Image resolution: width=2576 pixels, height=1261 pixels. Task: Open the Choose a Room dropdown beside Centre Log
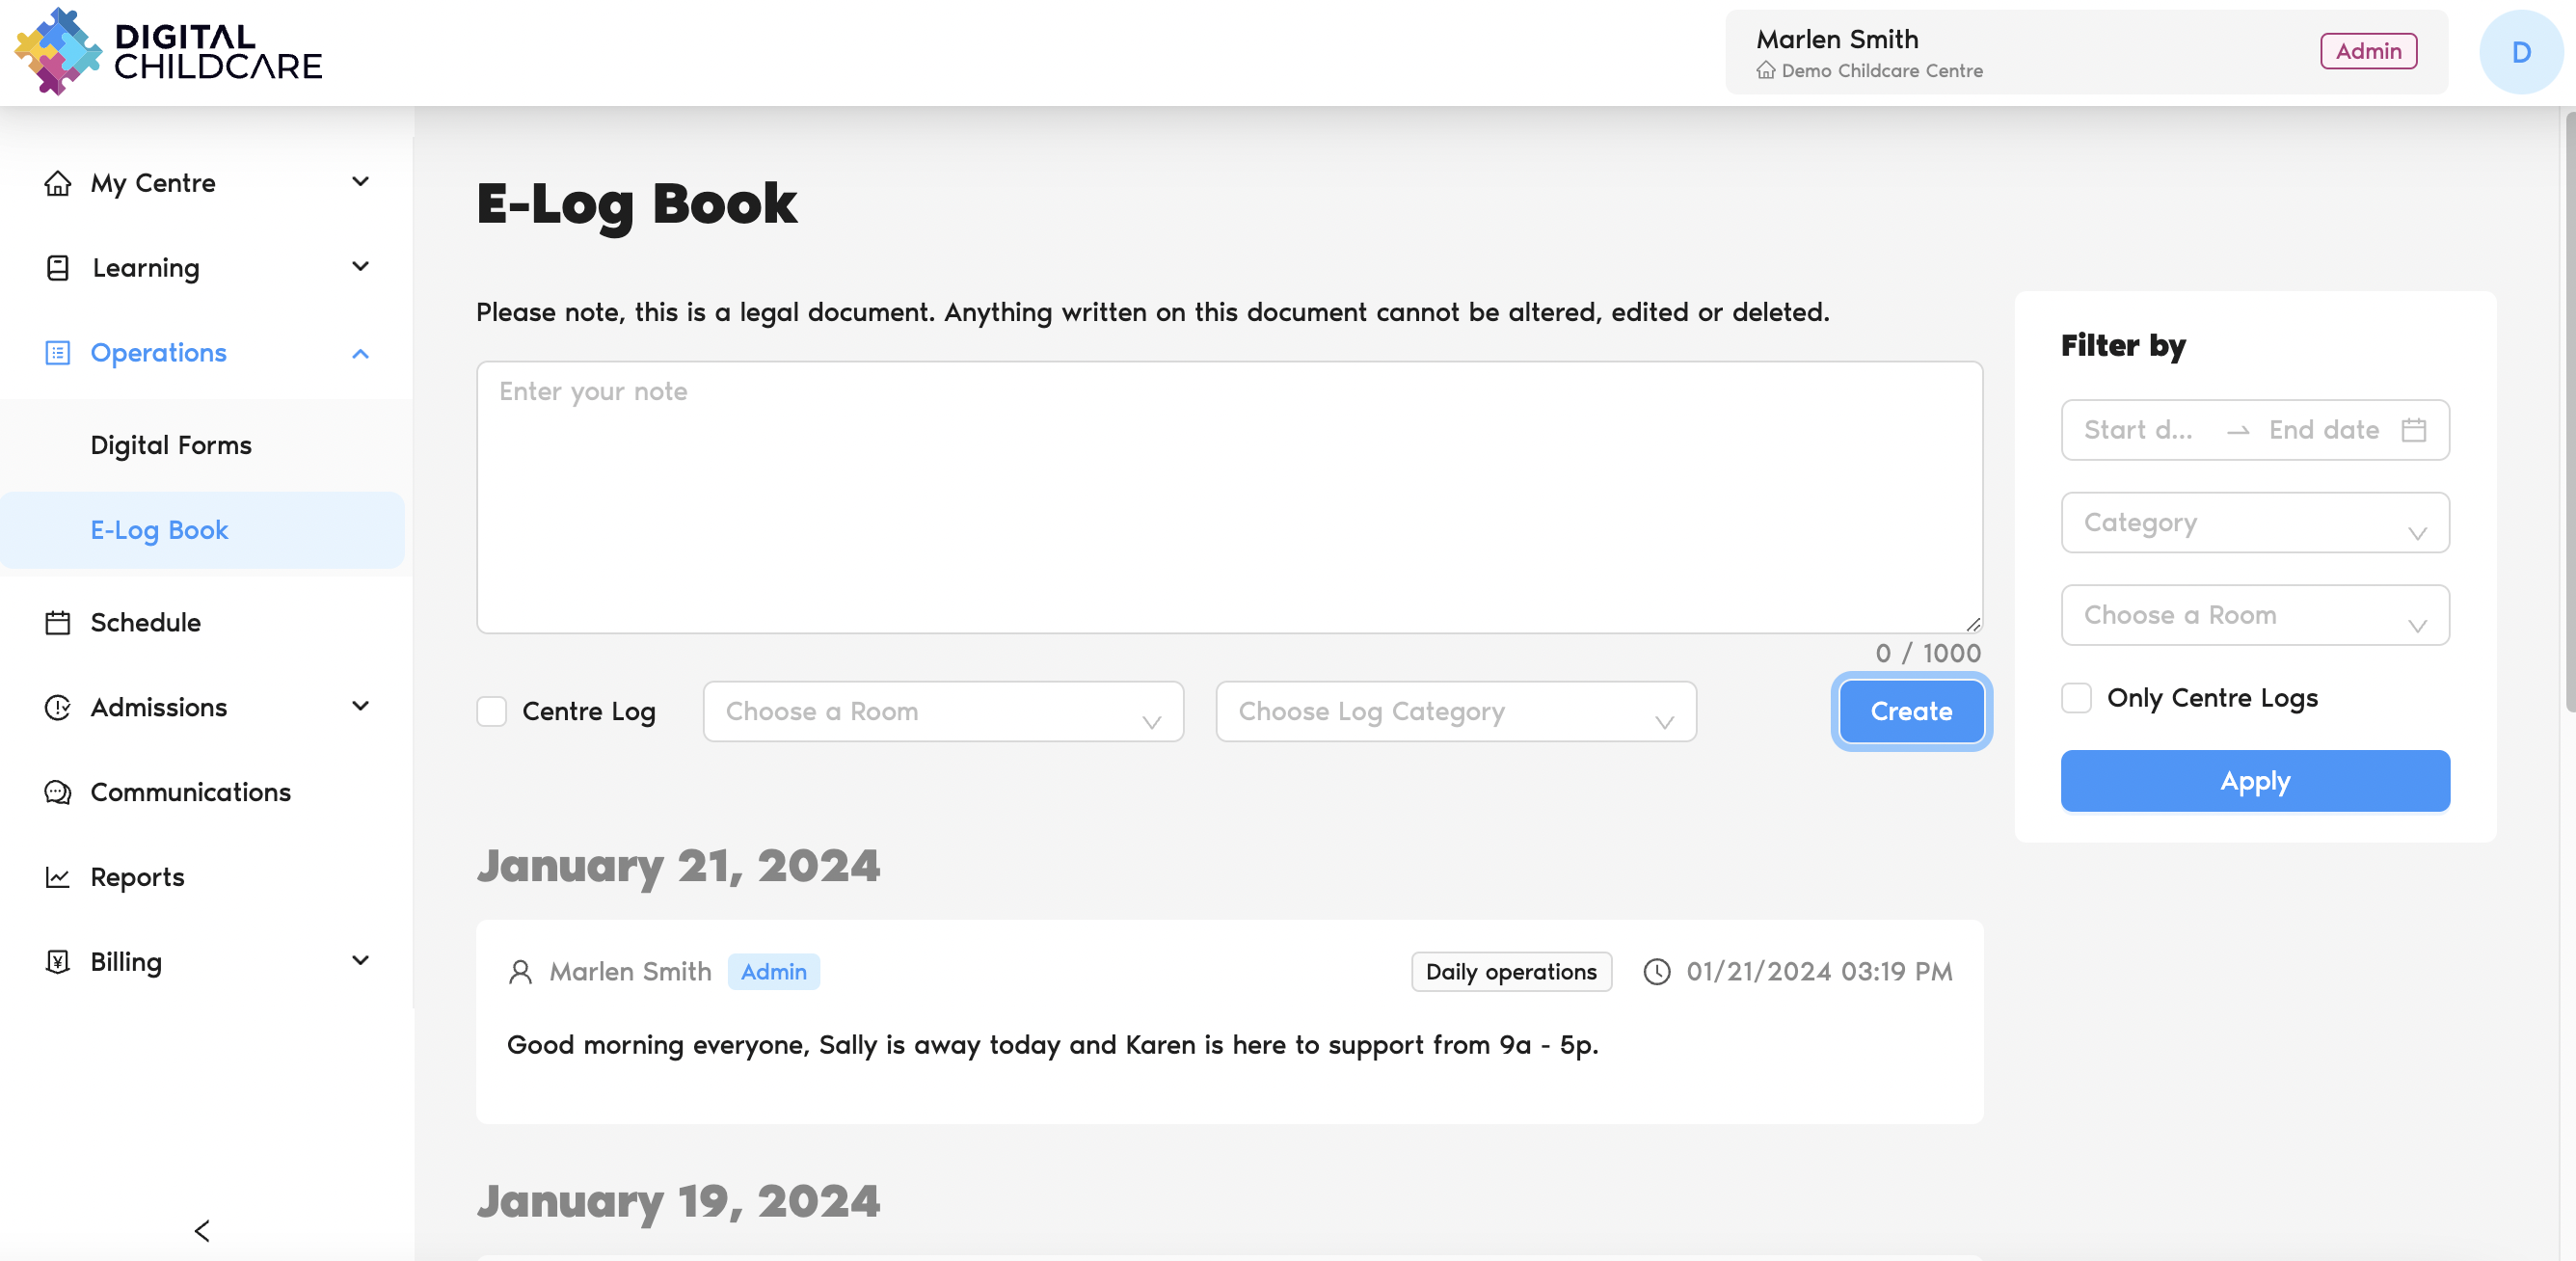click(x=942, y=712)
